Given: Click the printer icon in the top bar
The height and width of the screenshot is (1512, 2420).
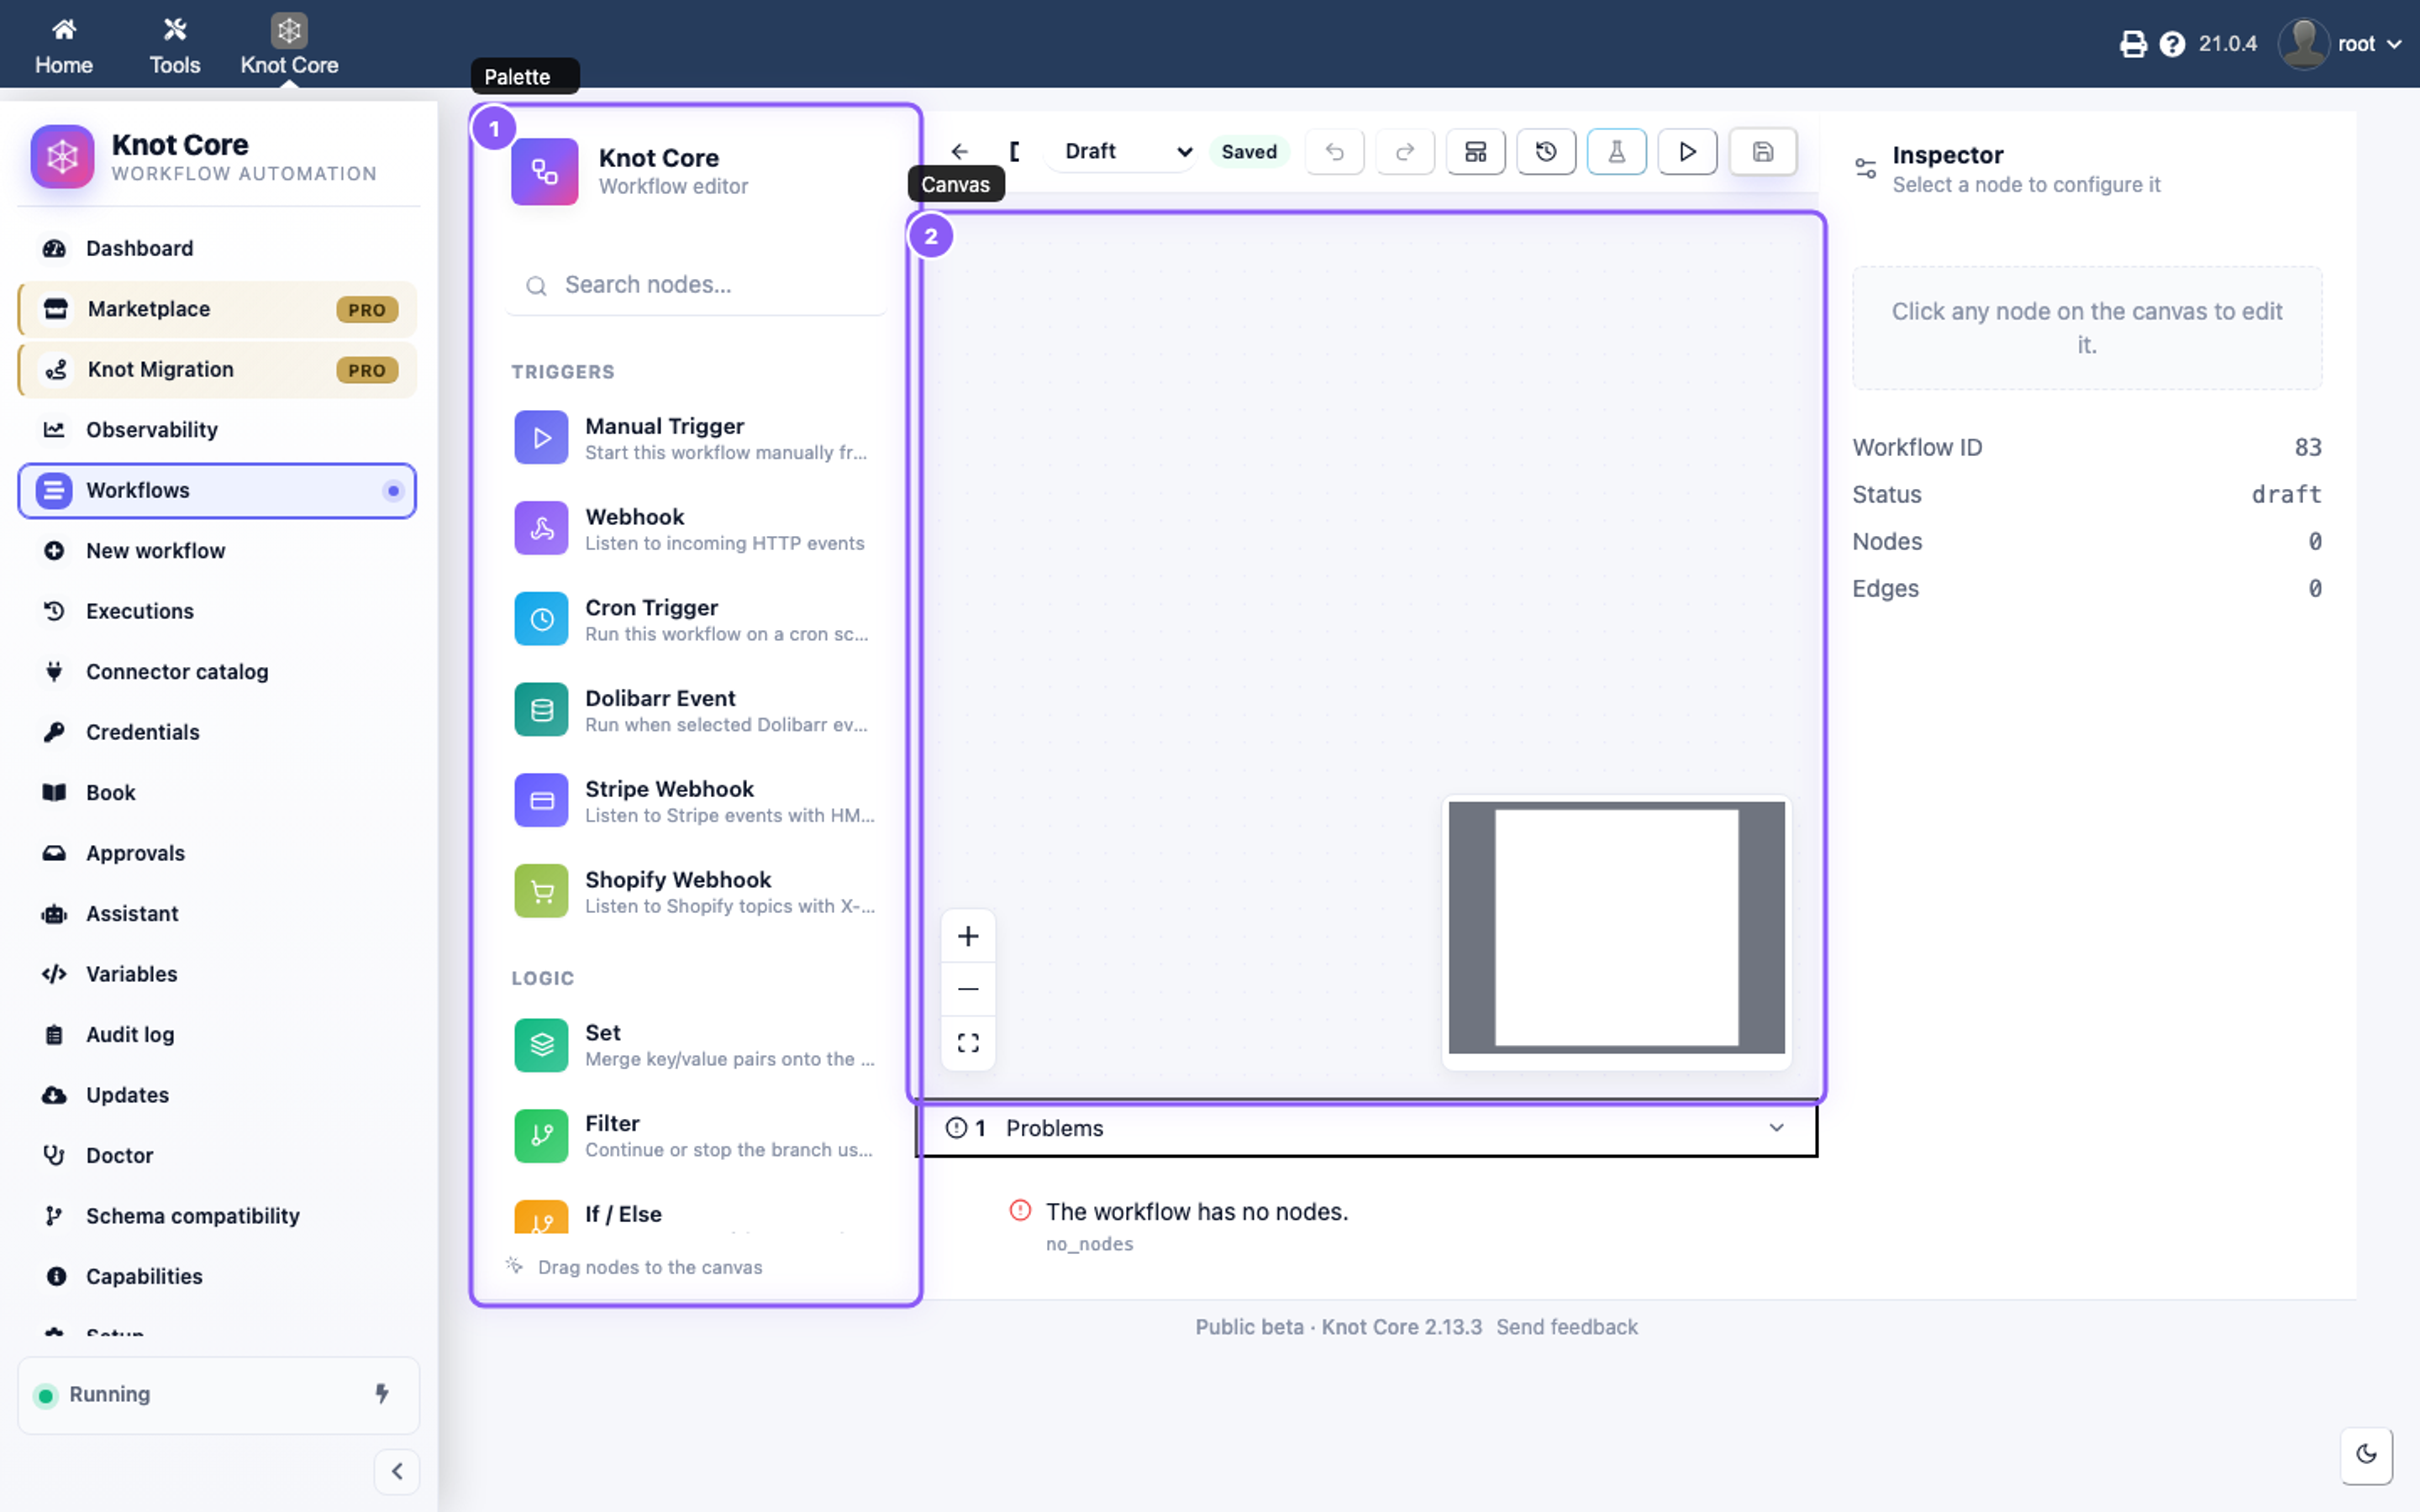Looking at the screenshot, I should [x=2132, y=44].
